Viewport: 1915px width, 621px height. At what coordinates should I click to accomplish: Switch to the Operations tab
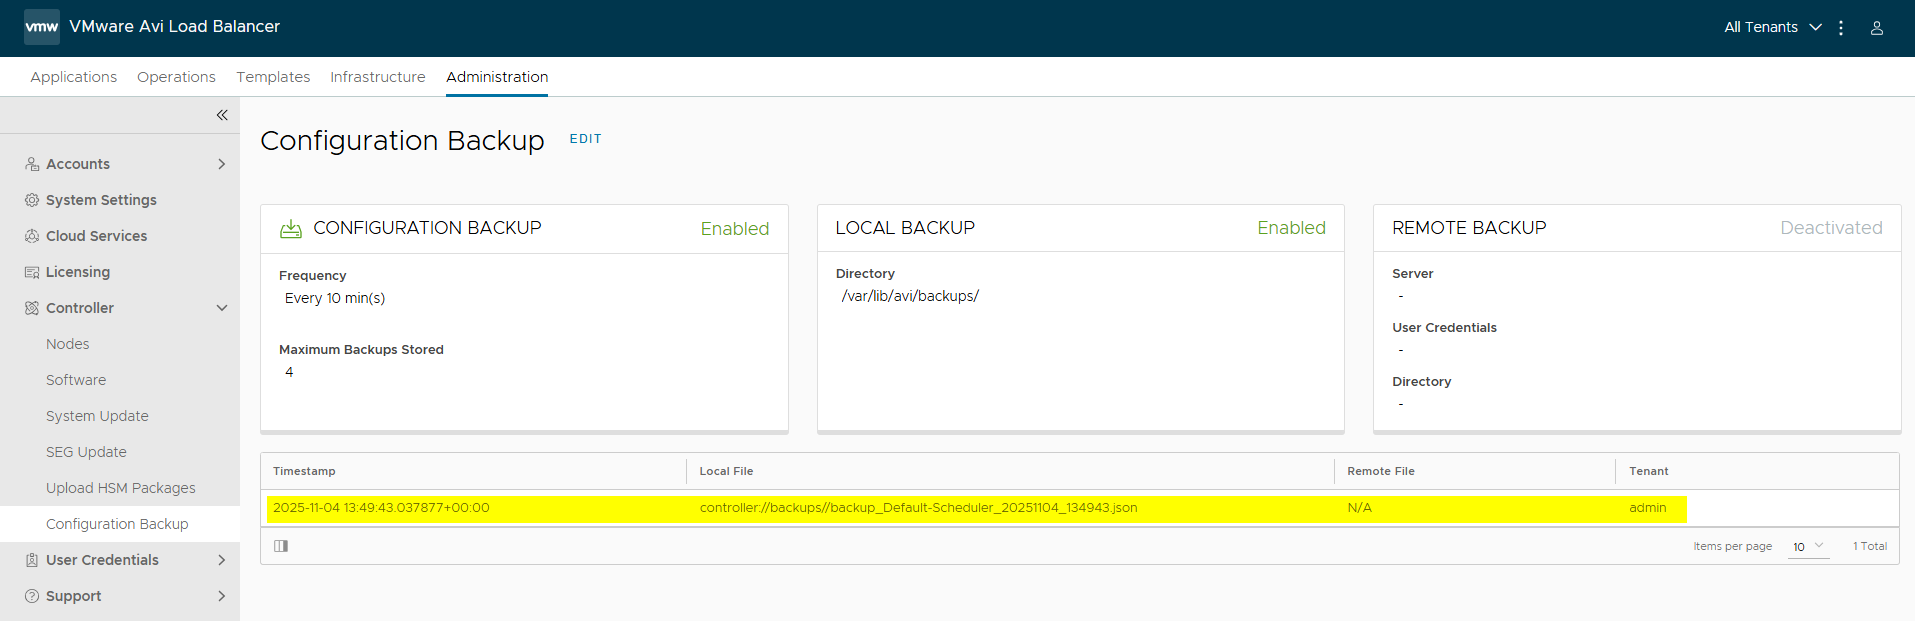(x=176, y=77)
